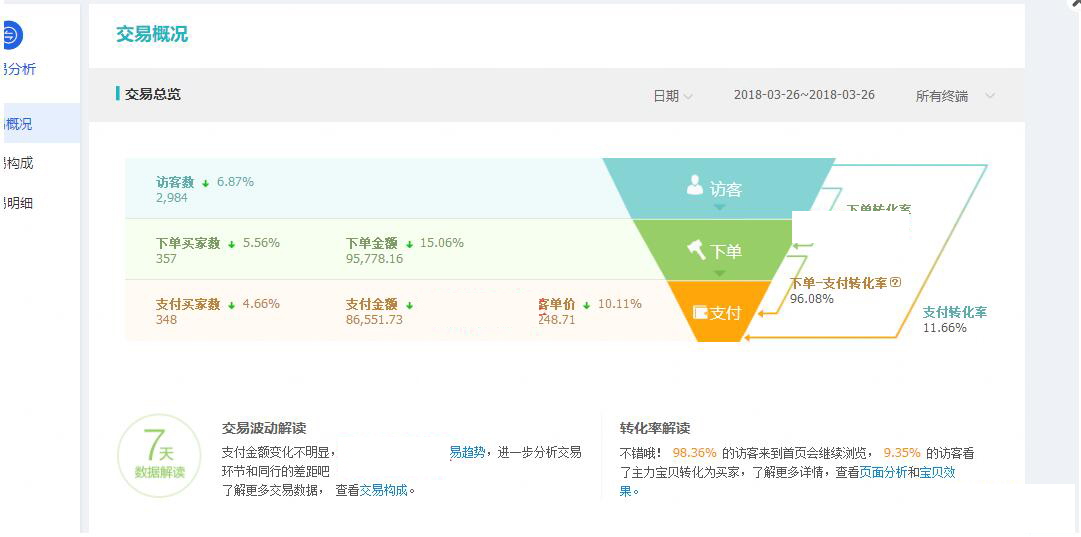Click the 4.66% change next to 支付买家数
Viewport: 1081px width, 537px height.
[x=261, y=303]
